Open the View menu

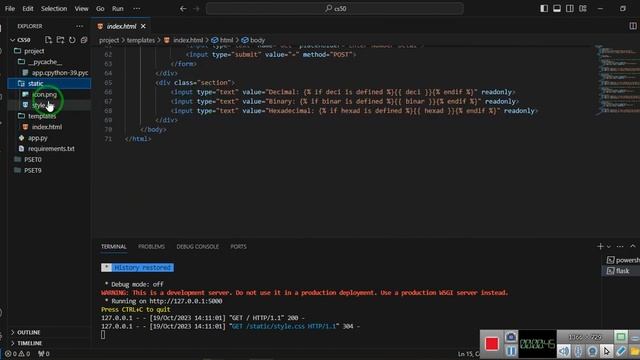click(x=81, y=8)
